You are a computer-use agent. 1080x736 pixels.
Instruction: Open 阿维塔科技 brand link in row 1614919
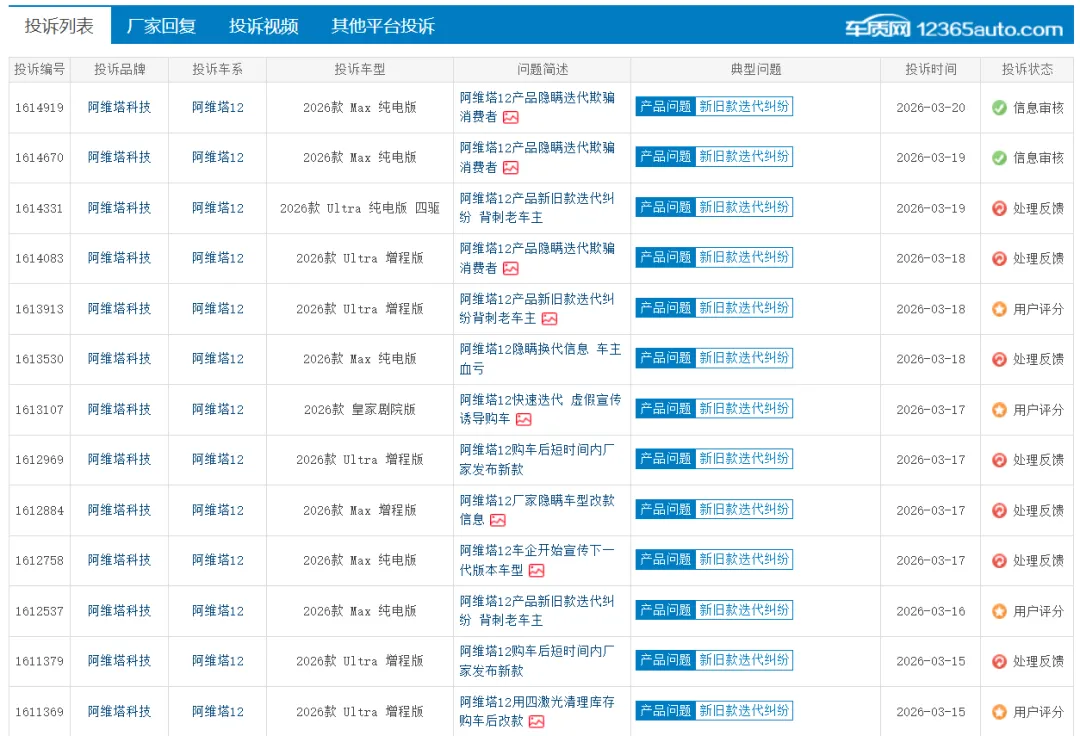pos(119,107)
